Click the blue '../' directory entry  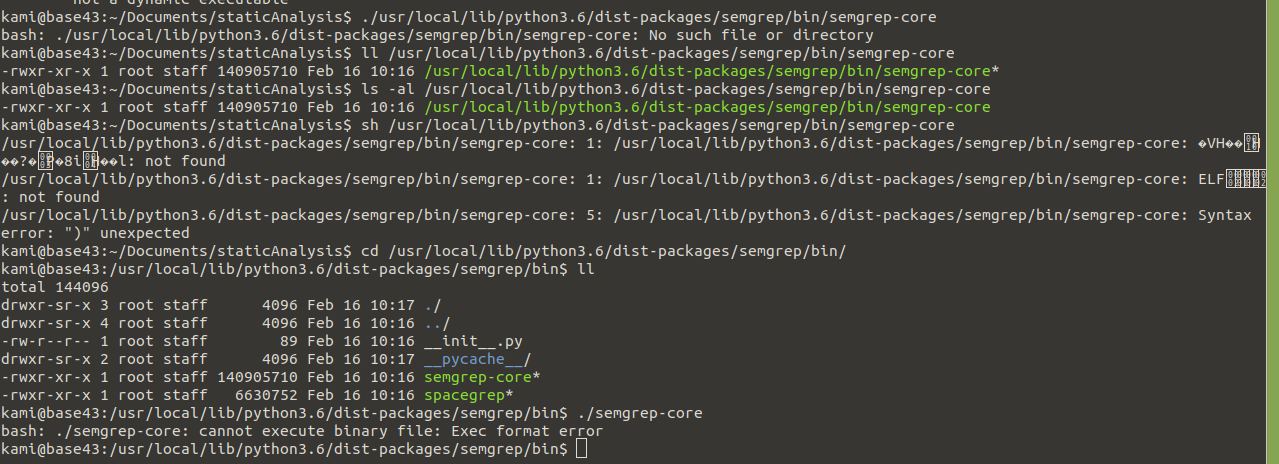click(x=437, y=323)
